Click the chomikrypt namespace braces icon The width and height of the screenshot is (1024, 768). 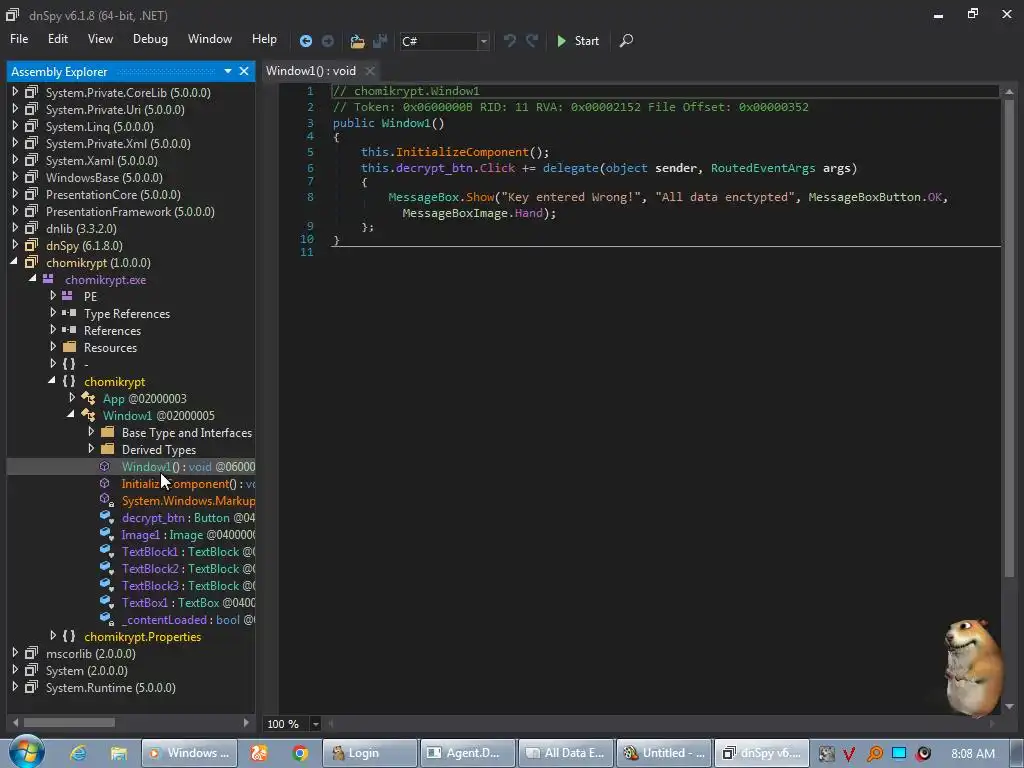coord(69,381)
